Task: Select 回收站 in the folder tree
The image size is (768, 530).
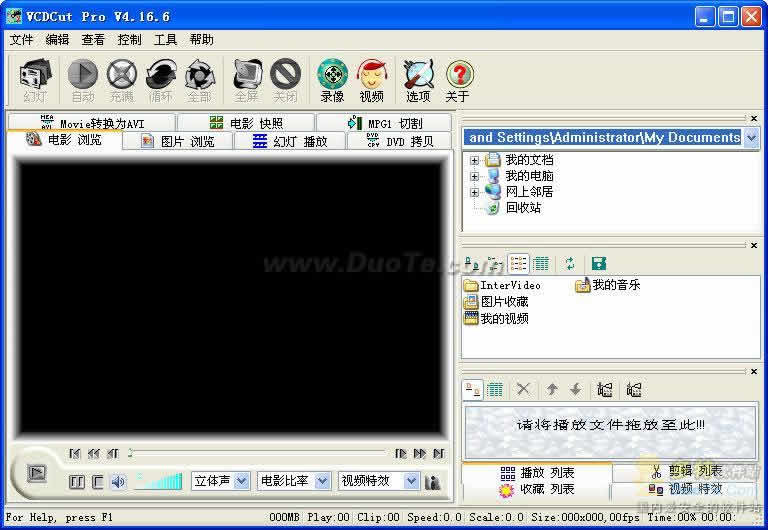Action: point(523,208)
